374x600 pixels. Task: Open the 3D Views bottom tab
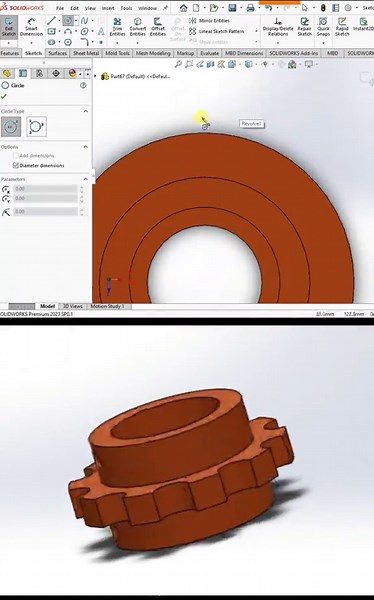tap(73, 306)
